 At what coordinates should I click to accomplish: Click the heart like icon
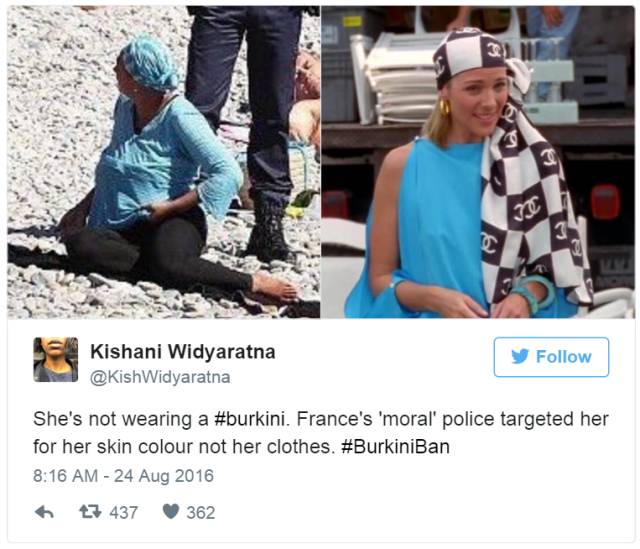(x=171, y=511)
